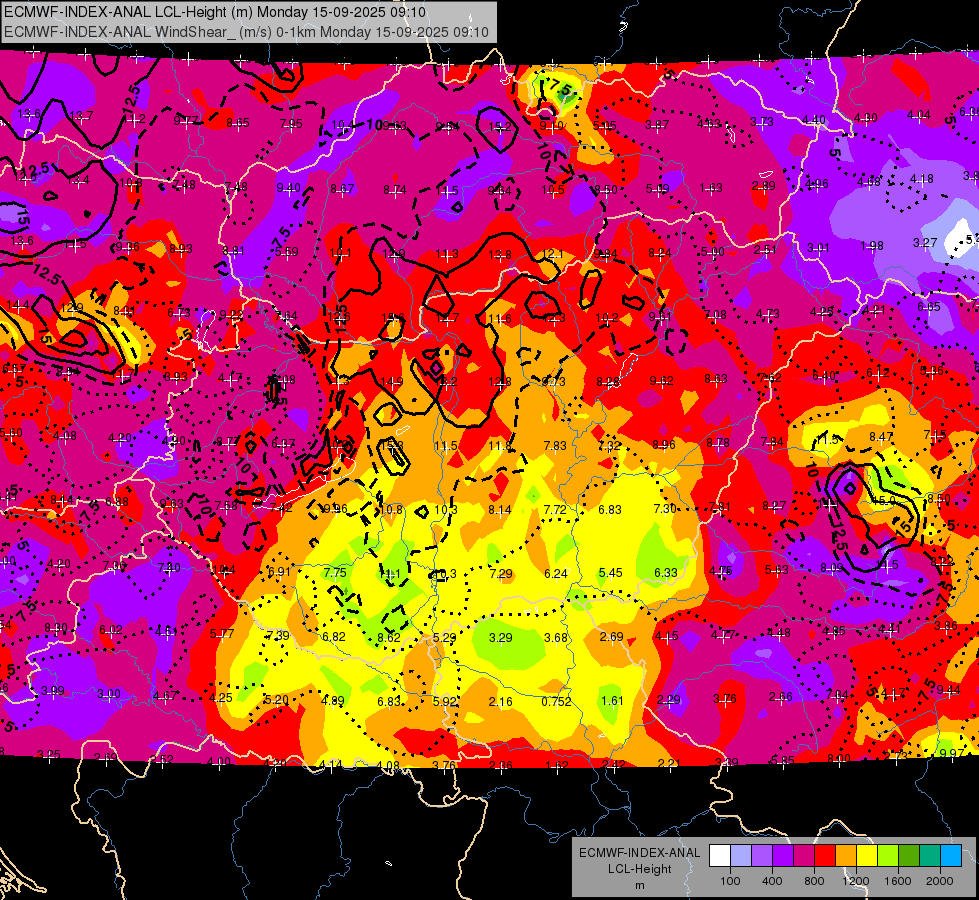Select the orange legend color swatch
Image resolution: width=979 pixels, height=900 pixels.
(846, 856)
